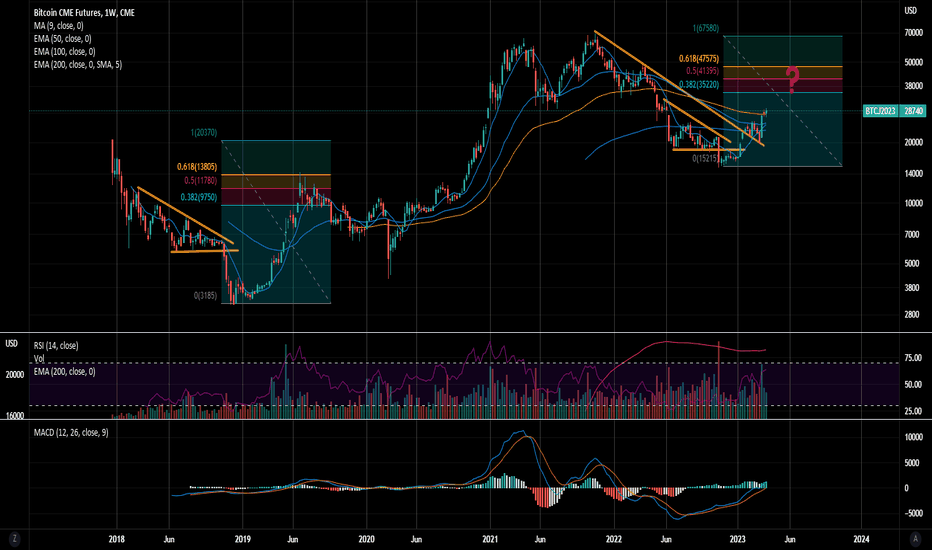Screen dimensions: 932x550
Task: Click the 50.00 RSI scale label
Action: [x=913, y=385]
